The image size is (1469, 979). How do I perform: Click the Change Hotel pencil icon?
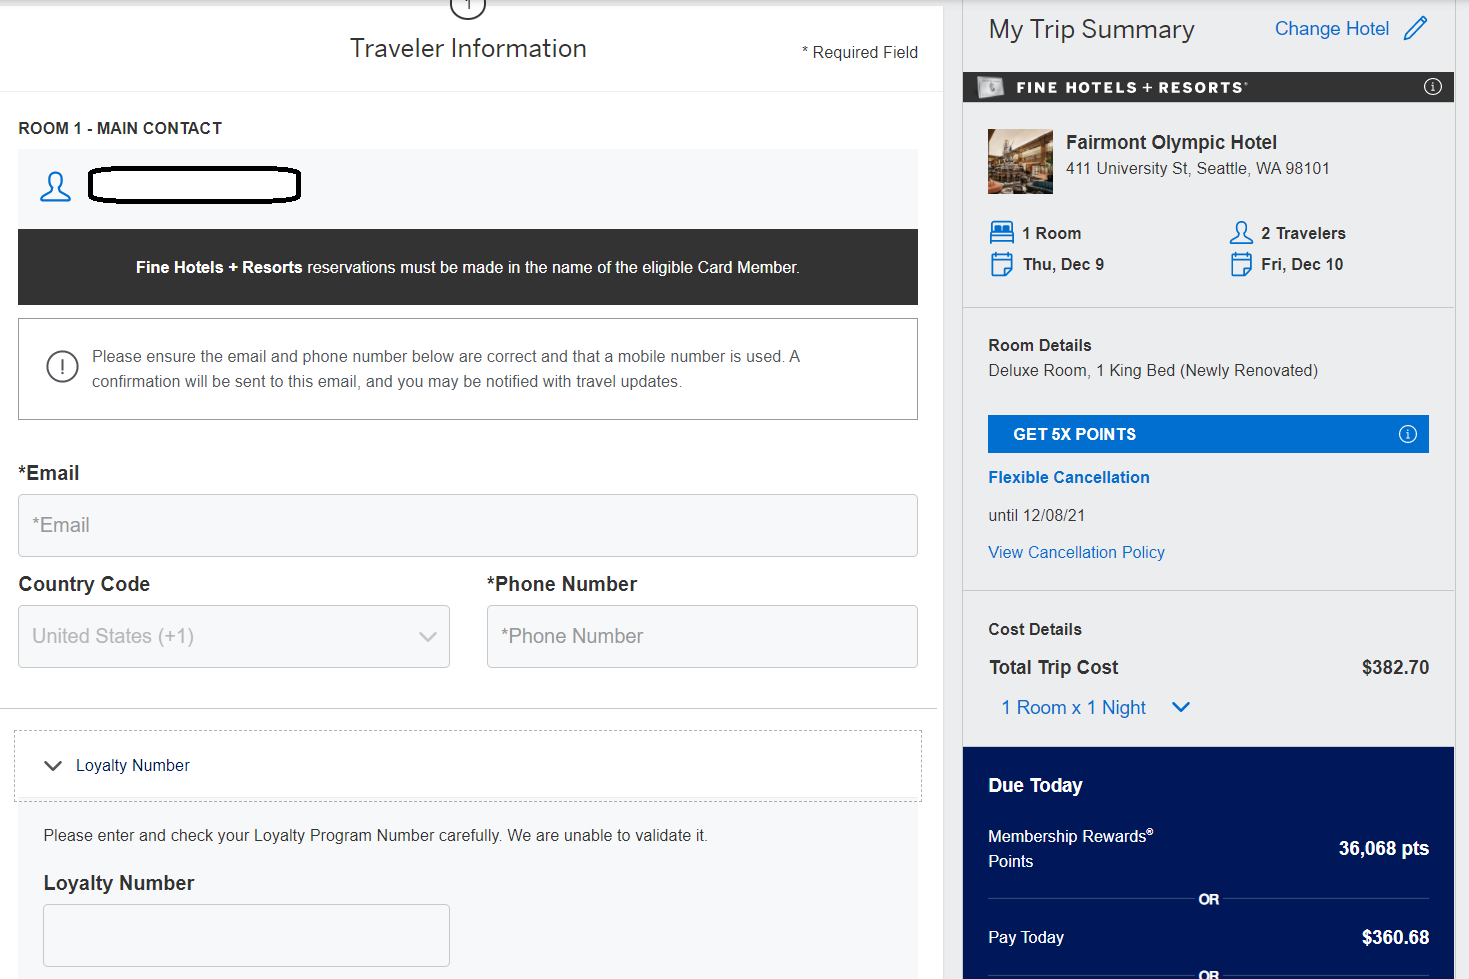[1415, 28]
